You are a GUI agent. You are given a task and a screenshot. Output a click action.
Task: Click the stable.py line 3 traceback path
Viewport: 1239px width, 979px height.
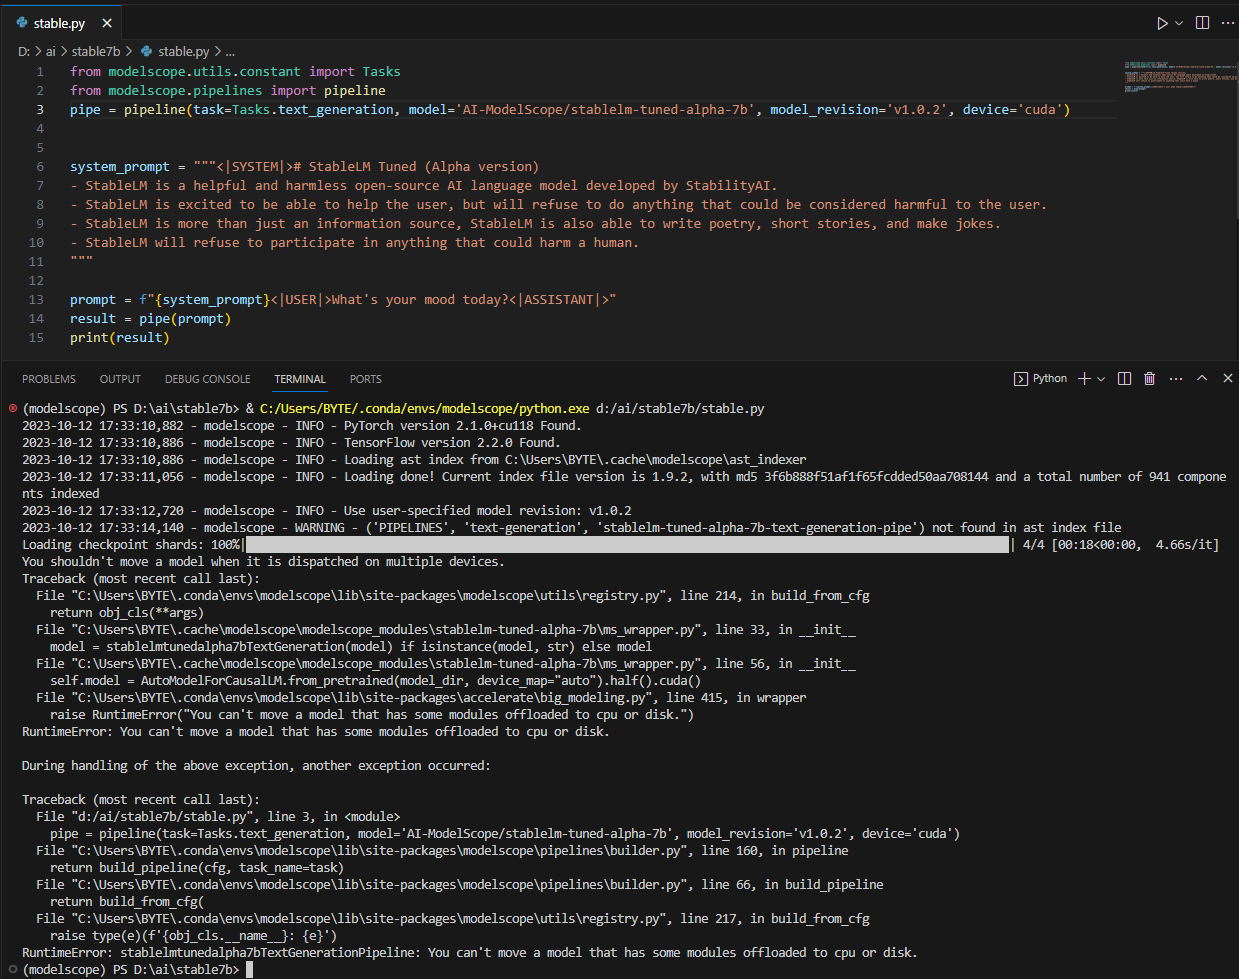(x=162, y=817)
